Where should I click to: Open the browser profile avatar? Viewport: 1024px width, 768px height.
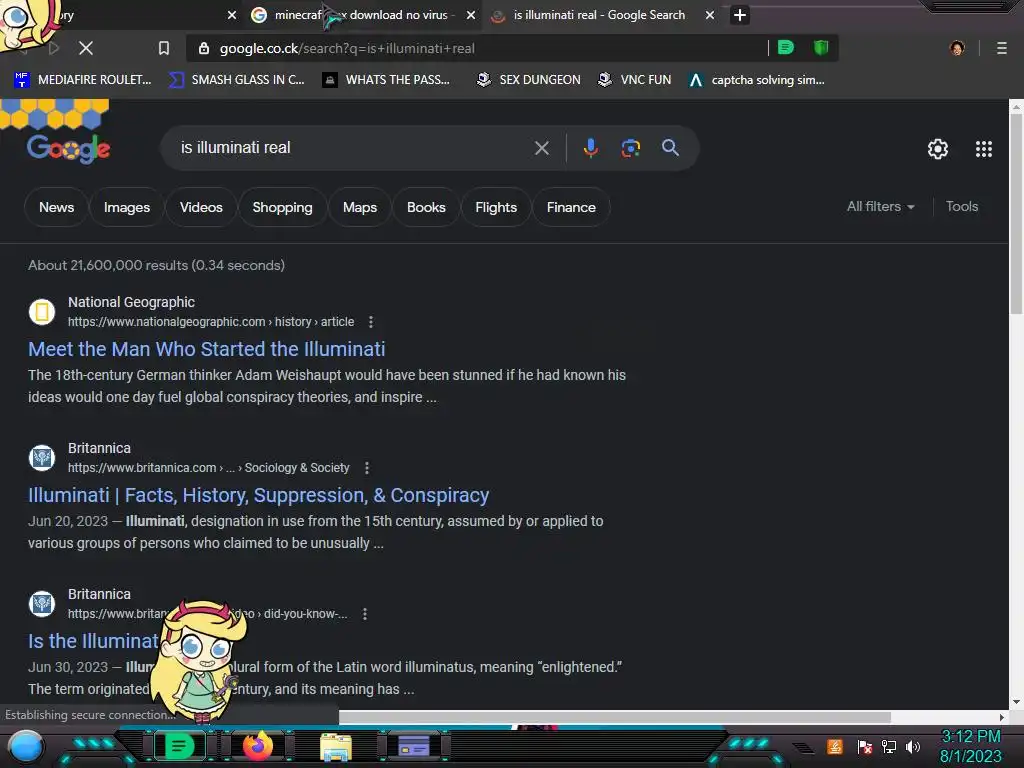(x=957, y=48)
